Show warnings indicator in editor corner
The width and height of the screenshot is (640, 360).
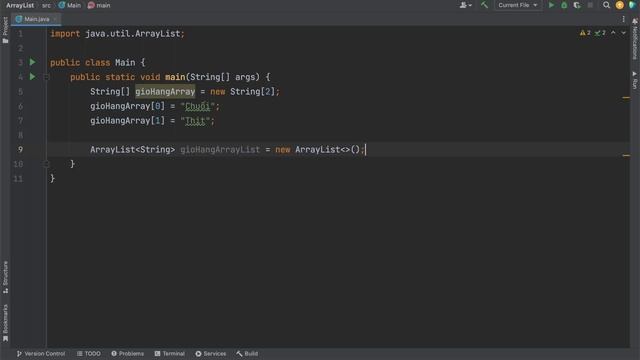coord(585,33)
